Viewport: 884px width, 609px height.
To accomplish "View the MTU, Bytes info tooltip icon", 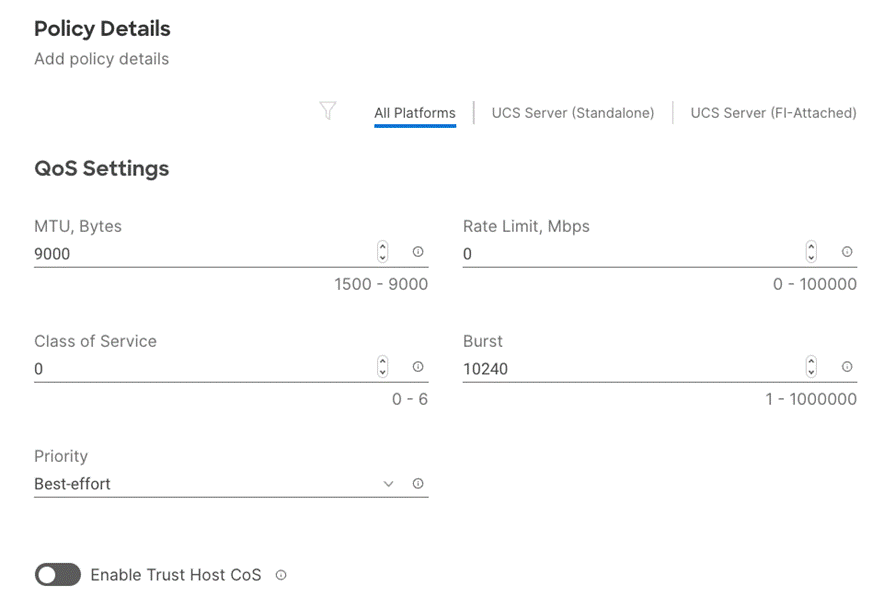I will (420, 253).
